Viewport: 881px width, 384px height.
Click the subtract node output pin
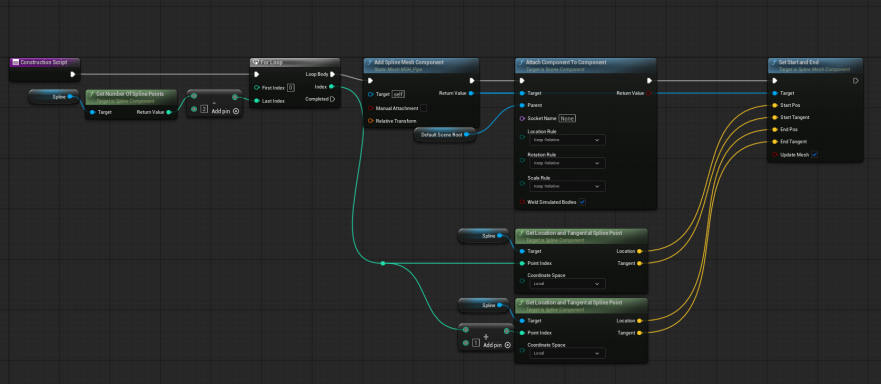pyautogui.click(x=235, y=97)
